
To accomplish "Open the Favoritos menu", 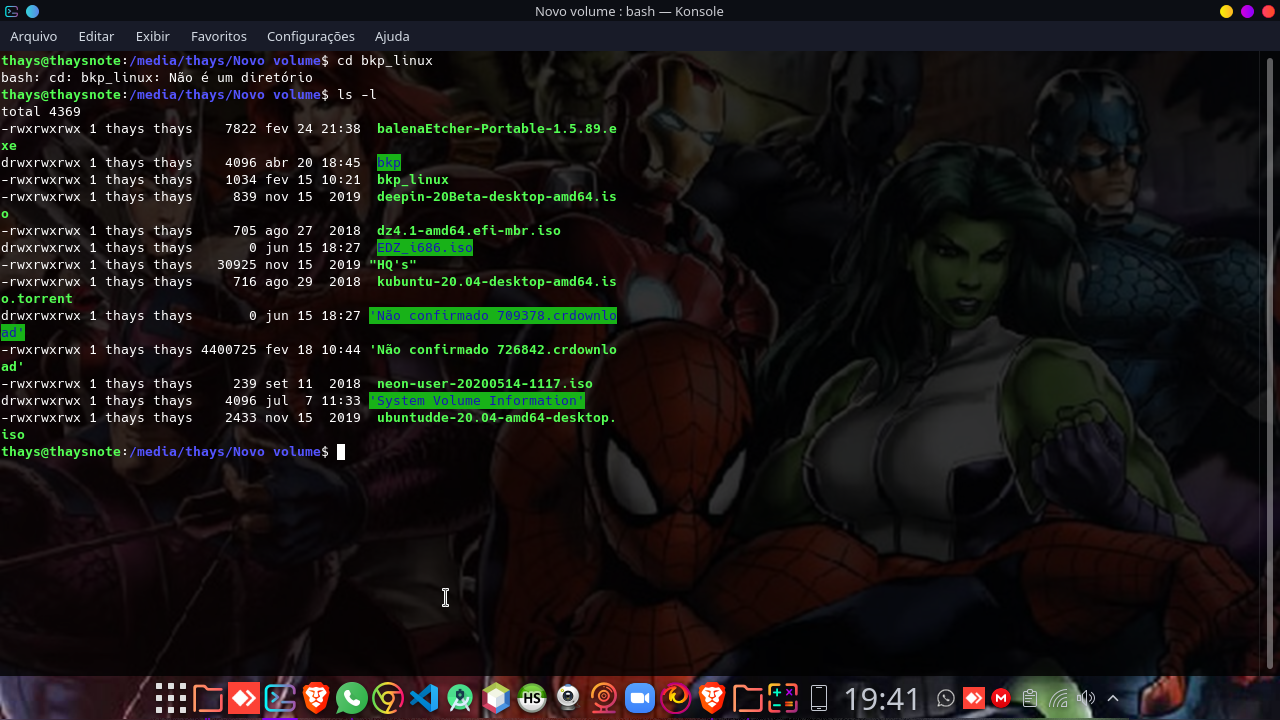I will (x=219, y=36).
